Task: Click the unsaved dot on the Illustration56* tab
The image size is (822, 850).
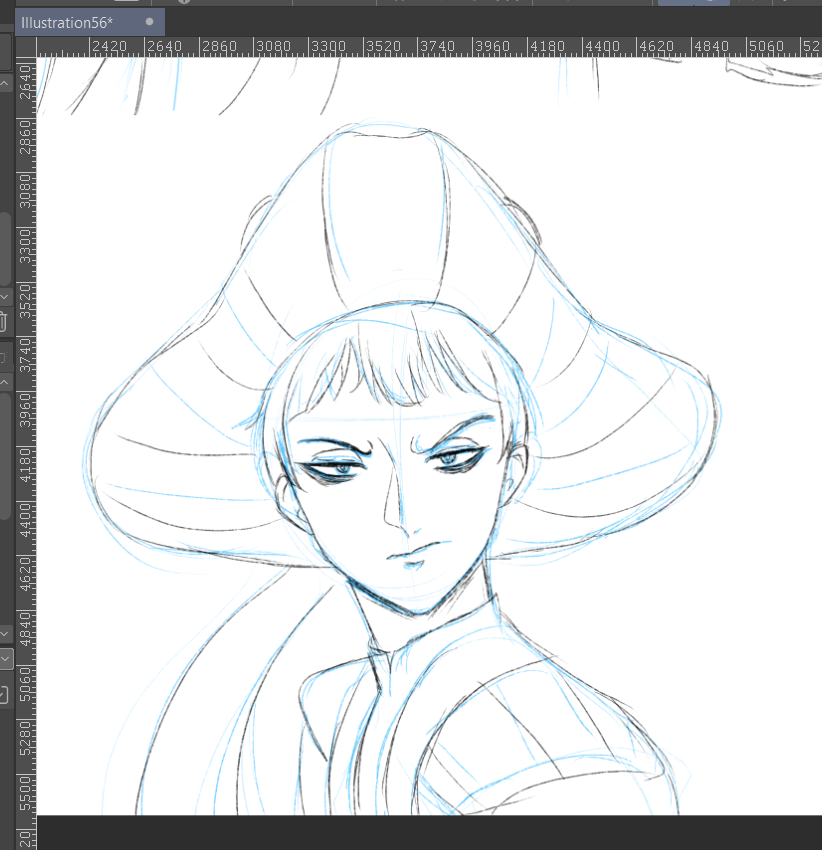Action: tap(150, 22)
